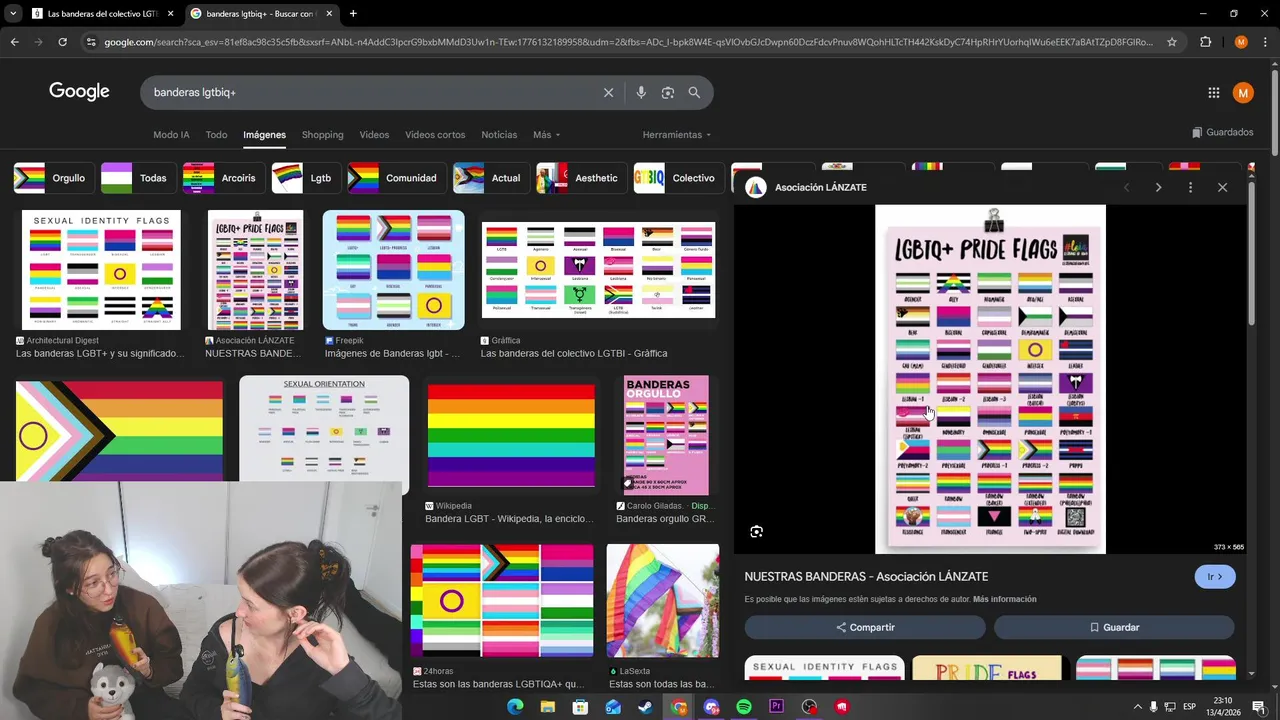
Task: Close the image preview panel
Action: coord(1222,187)
